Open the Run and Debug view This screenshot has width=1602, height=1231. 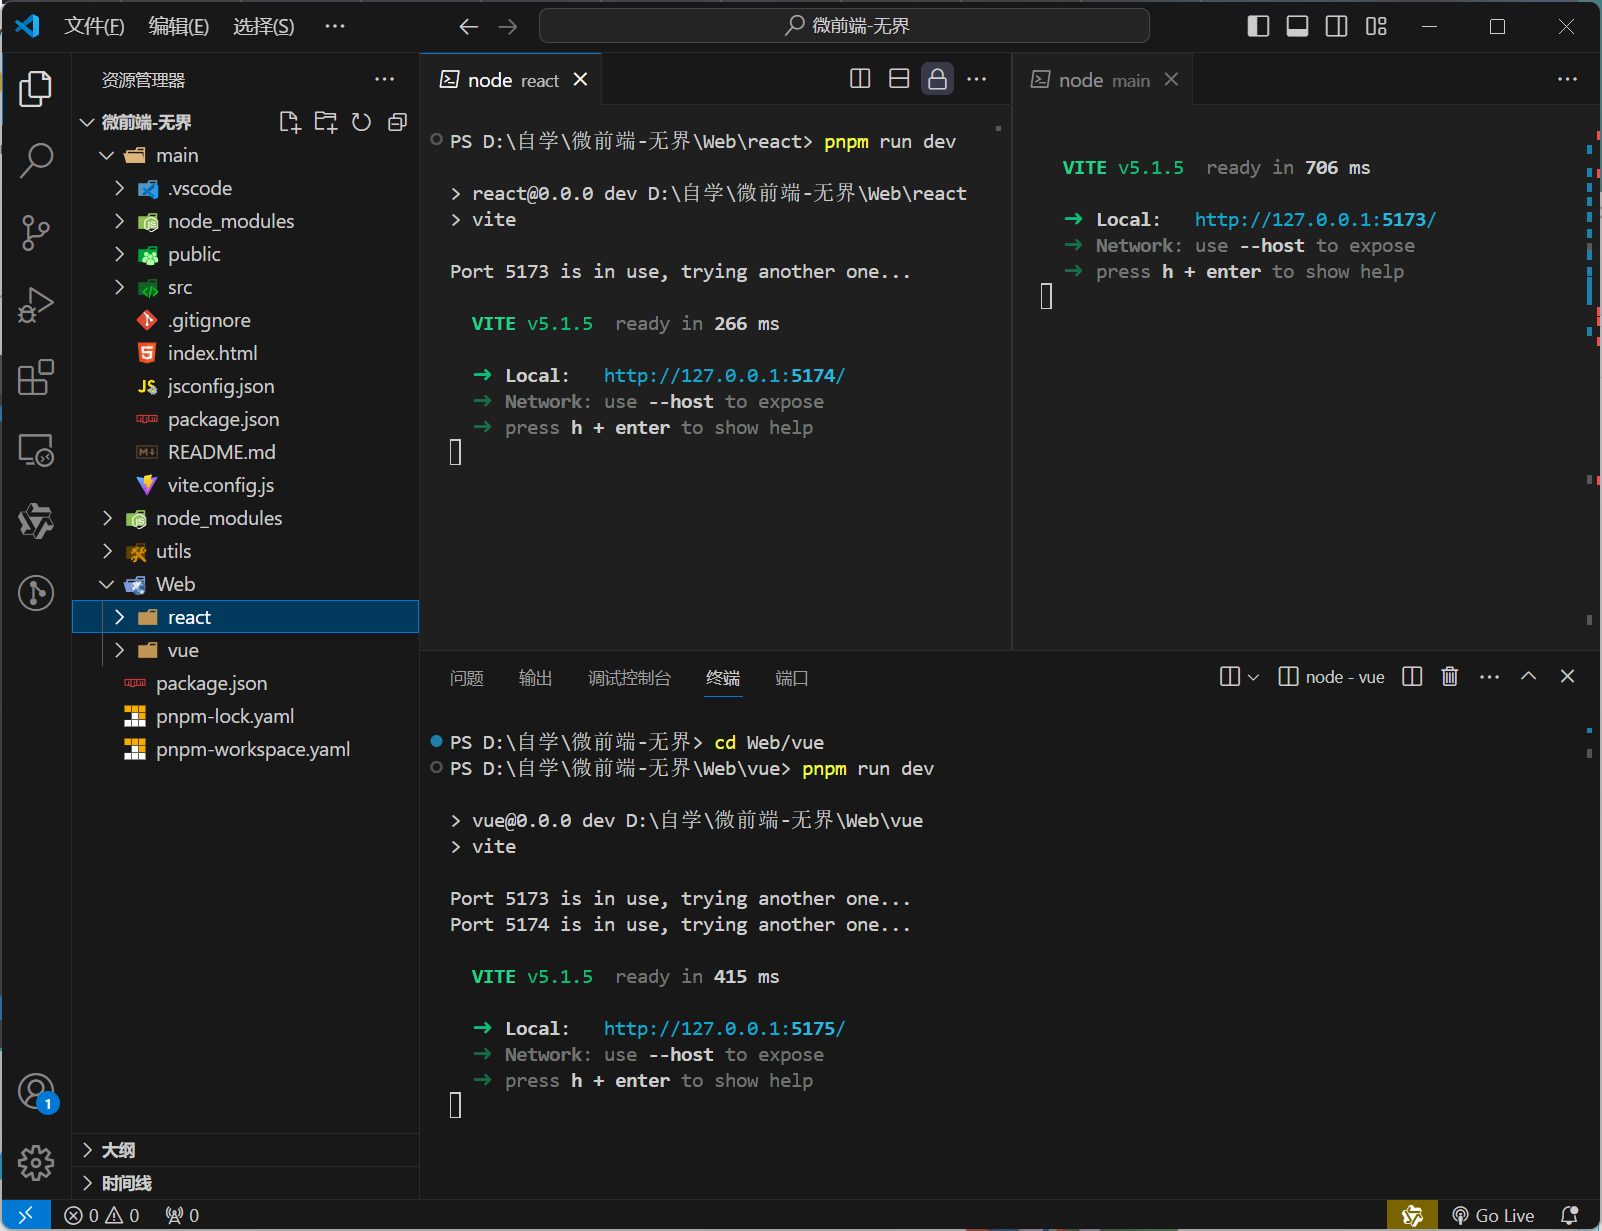point(36,305)
